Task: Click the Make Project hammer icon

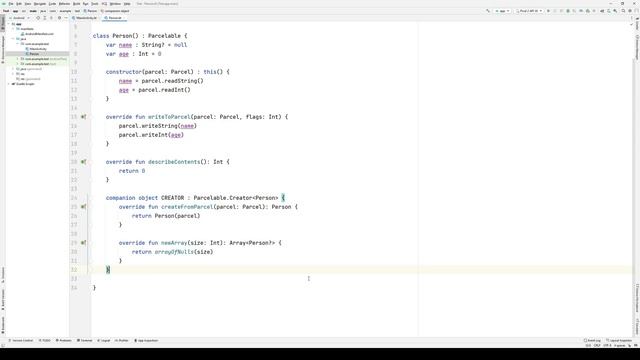Action: (487, 11)
